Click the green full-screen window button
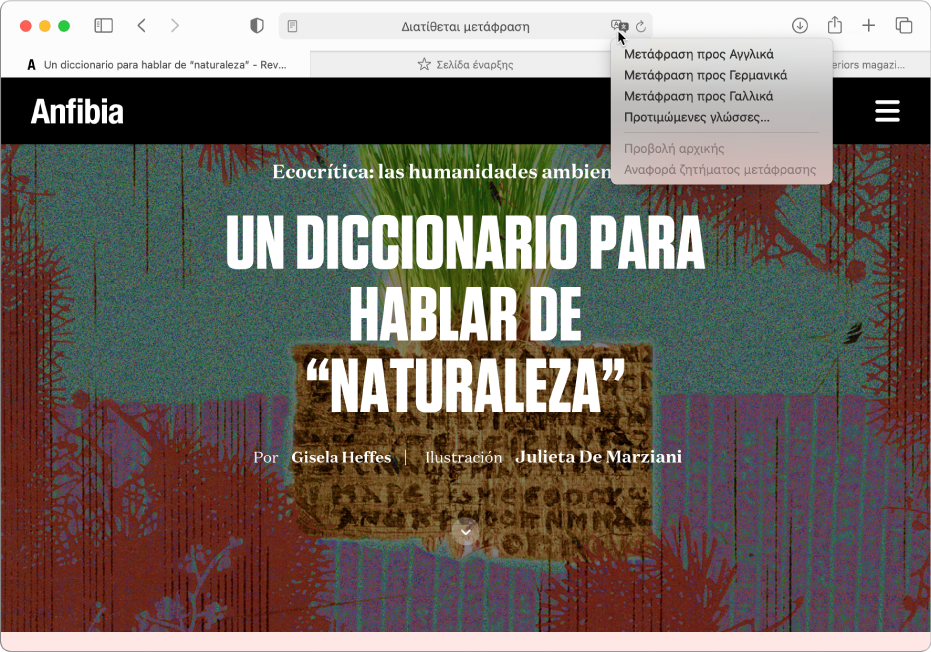931x652 pixels. (x=64, y=26)
